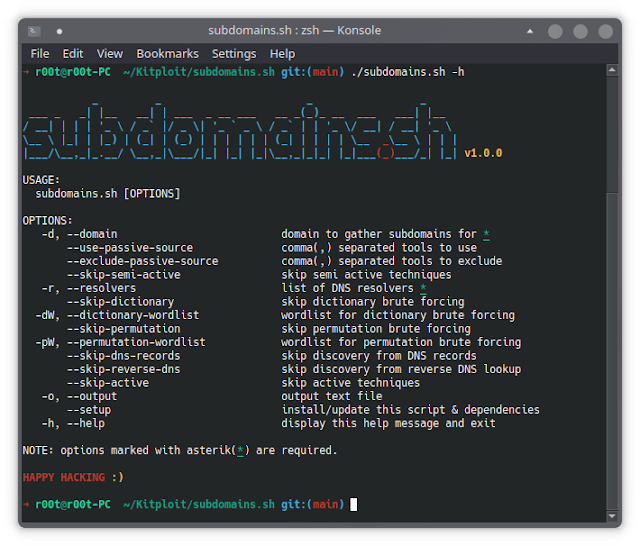This screenshot has width=640, height=546.
Task: Click the "--skip-active" option
Action: tap(108, 383)
